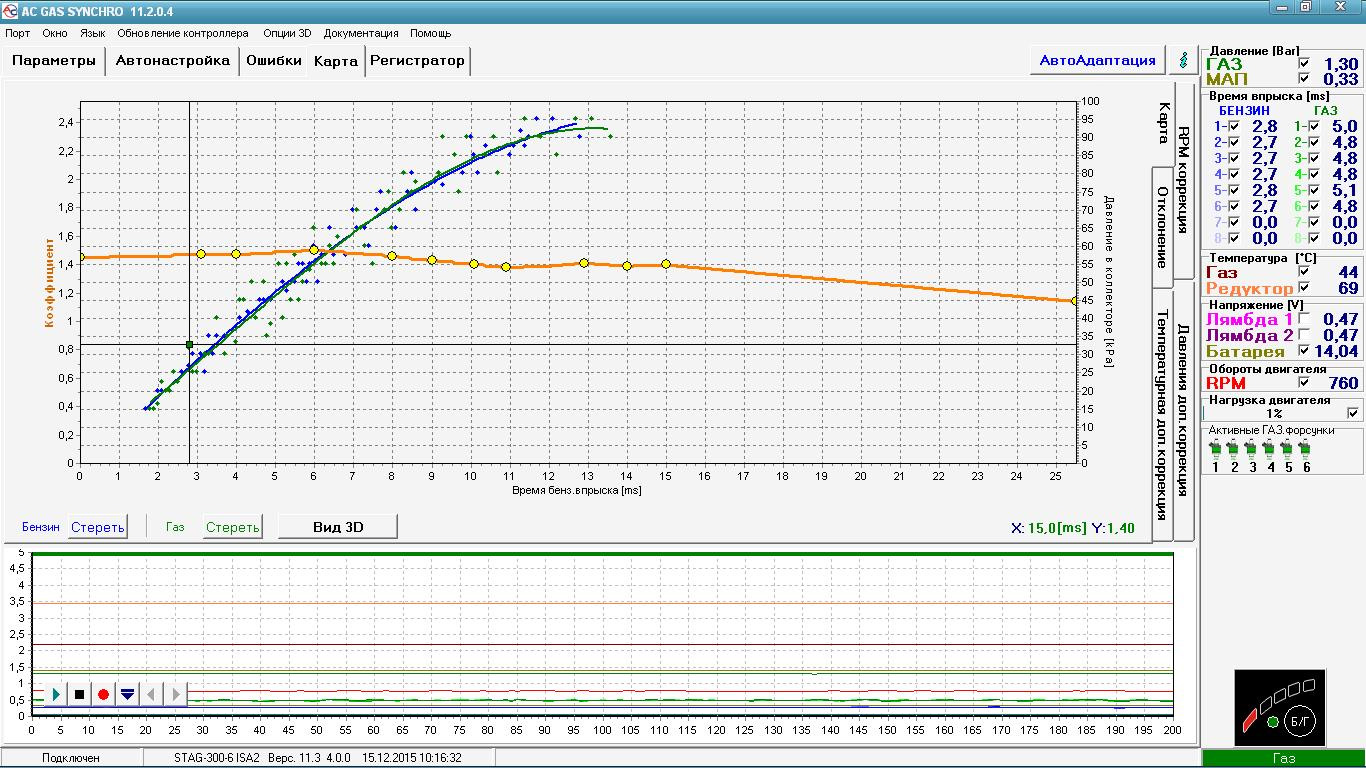This screenshot has width=1366, height=768.
Task: Click the blue down-triangle load button in oscilloscope
Action: coord(127,694)
